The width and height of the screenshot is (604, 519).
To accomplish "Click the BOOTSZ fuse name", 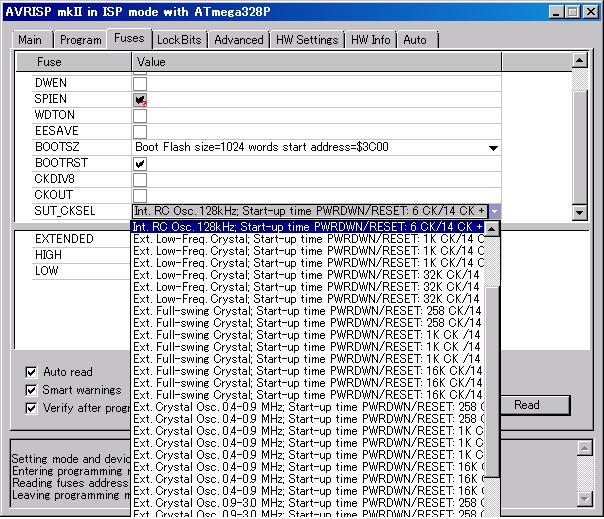I will point(57,147).
